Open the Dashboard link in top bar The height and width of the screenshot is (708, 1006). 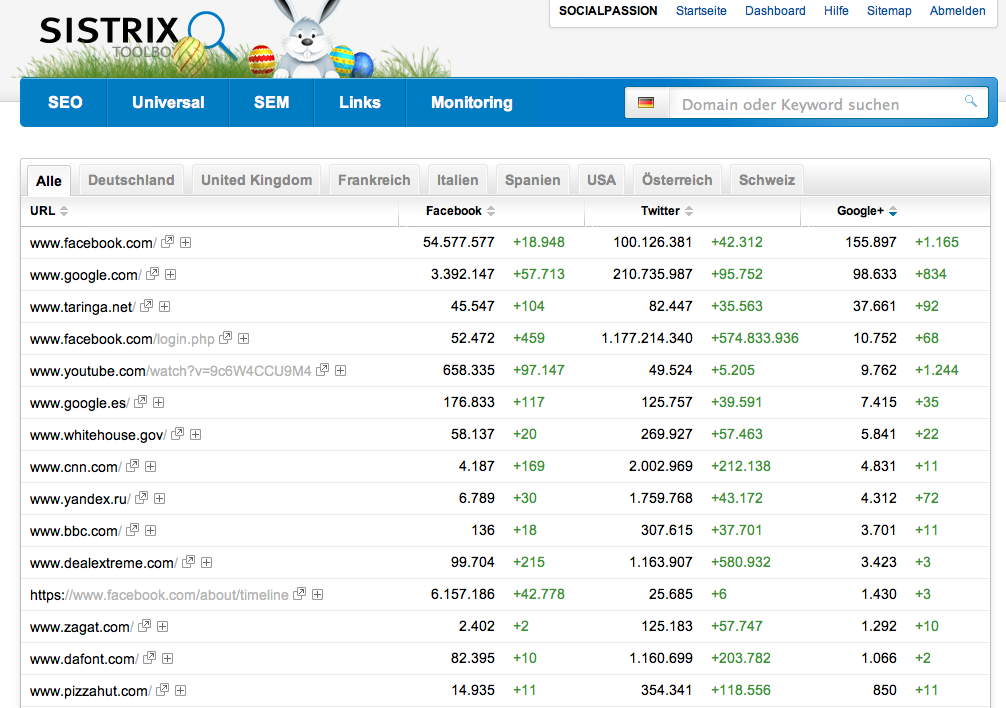coord(775,11)
